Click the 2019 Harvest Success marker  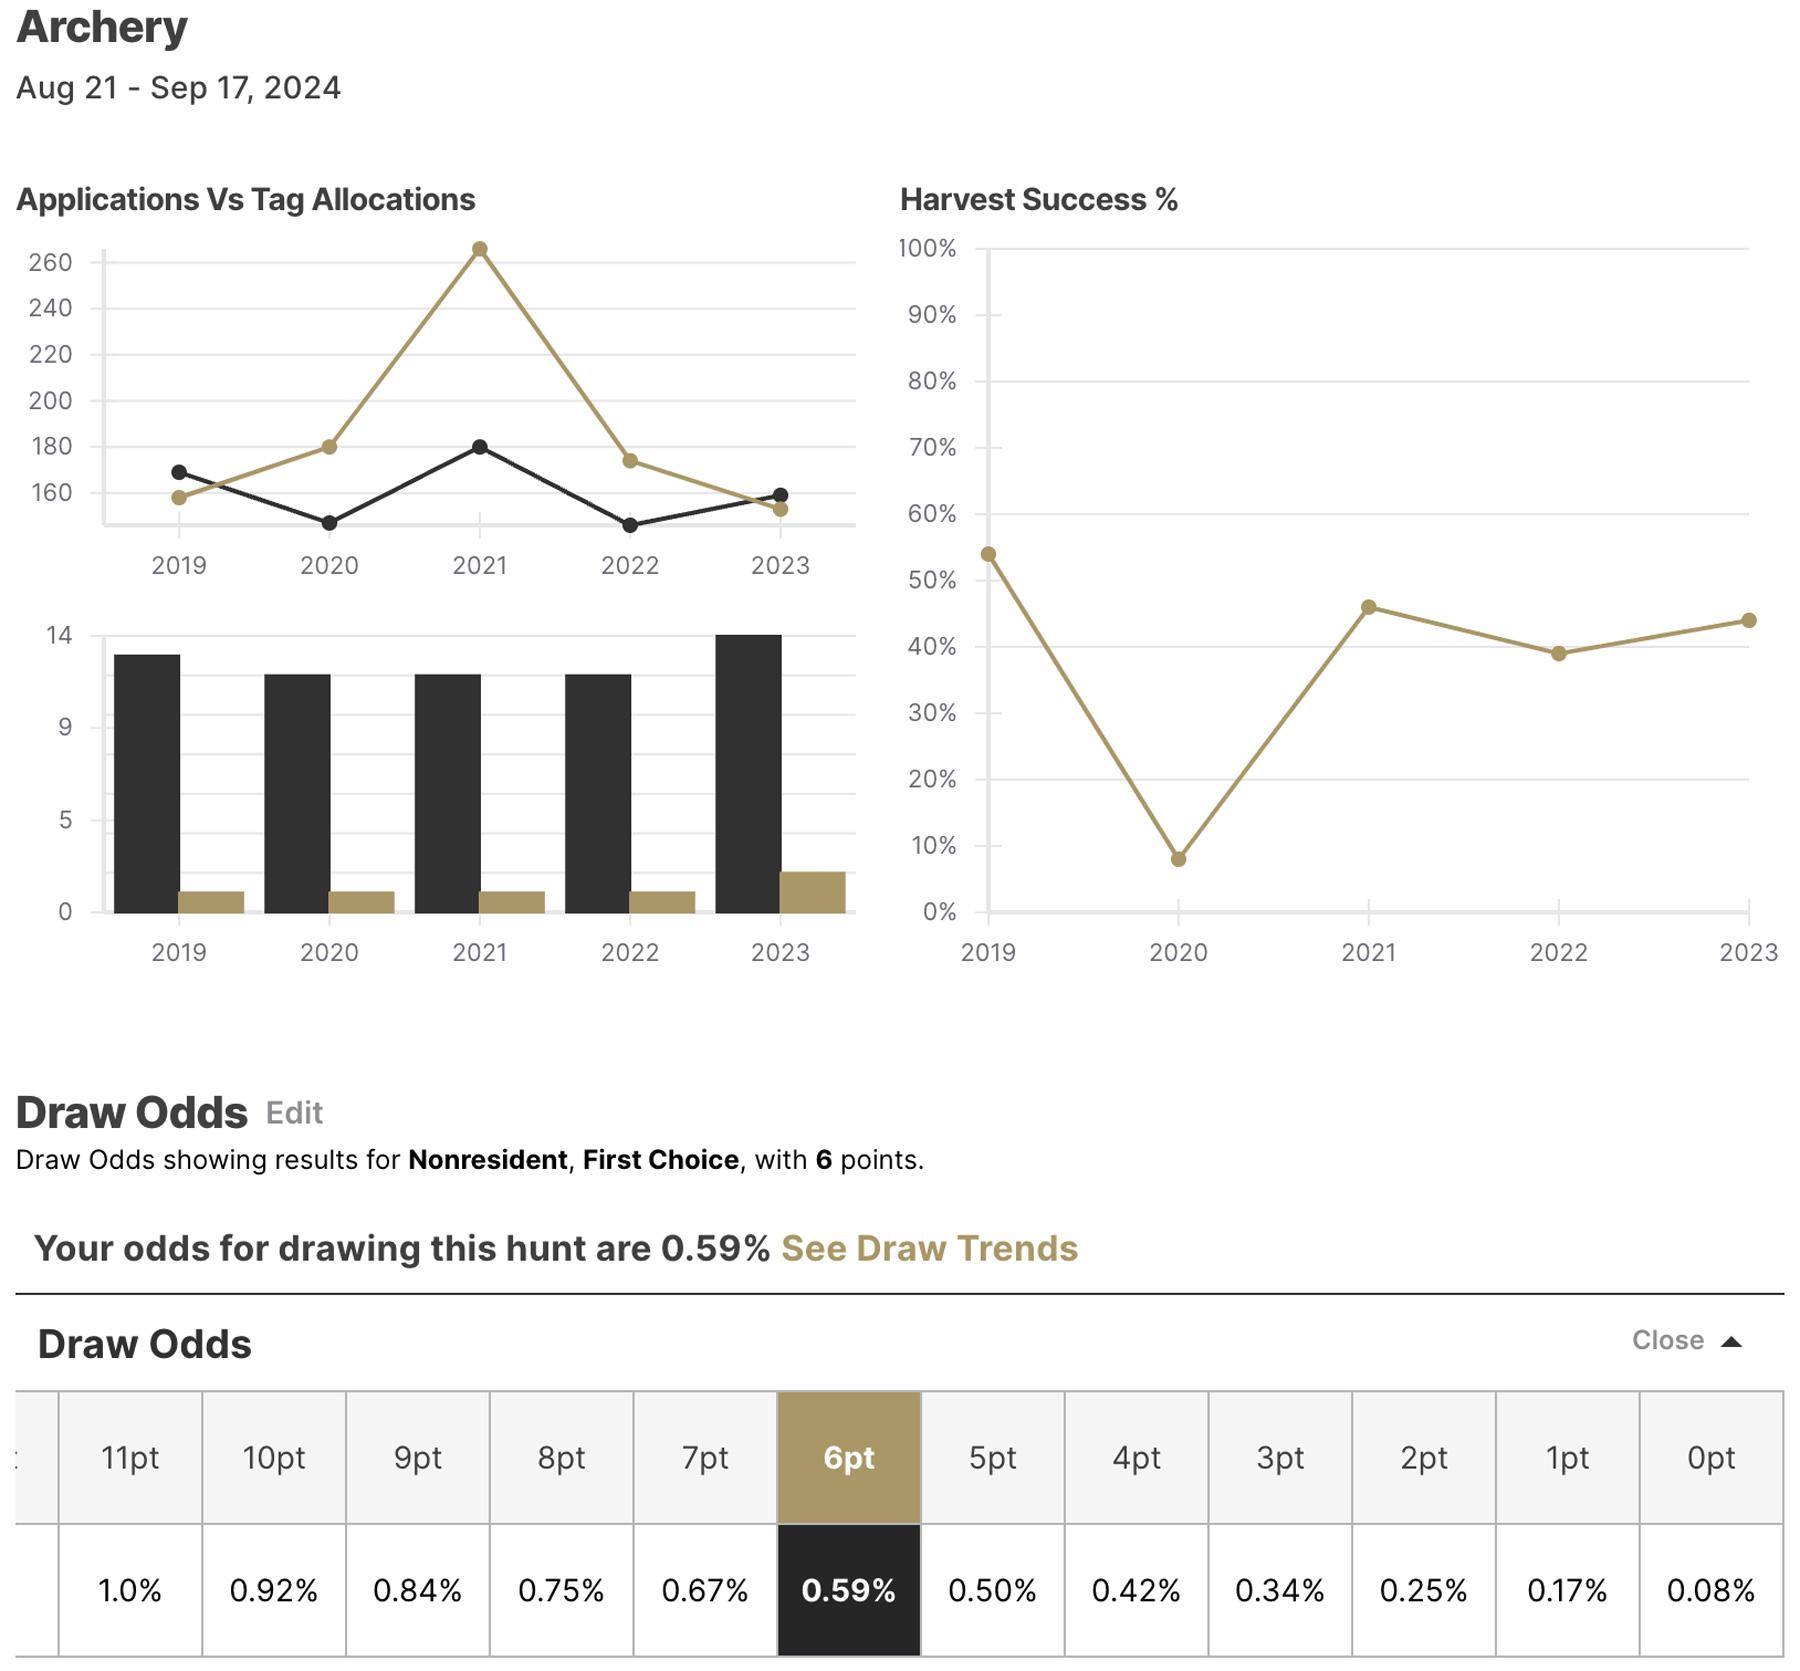pos(988,553)
